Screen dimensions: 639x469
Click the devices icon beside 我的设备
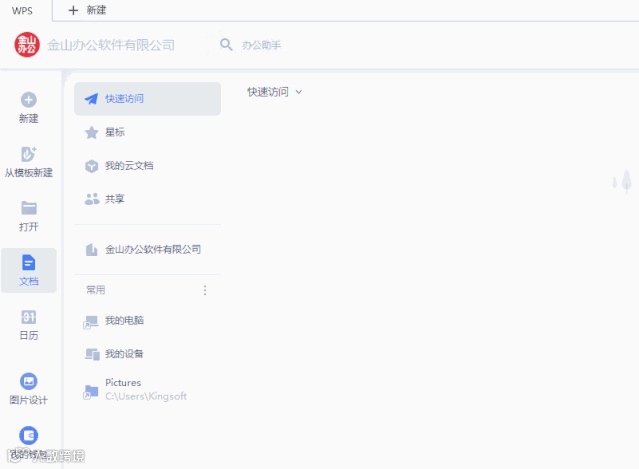pos(92,354)
